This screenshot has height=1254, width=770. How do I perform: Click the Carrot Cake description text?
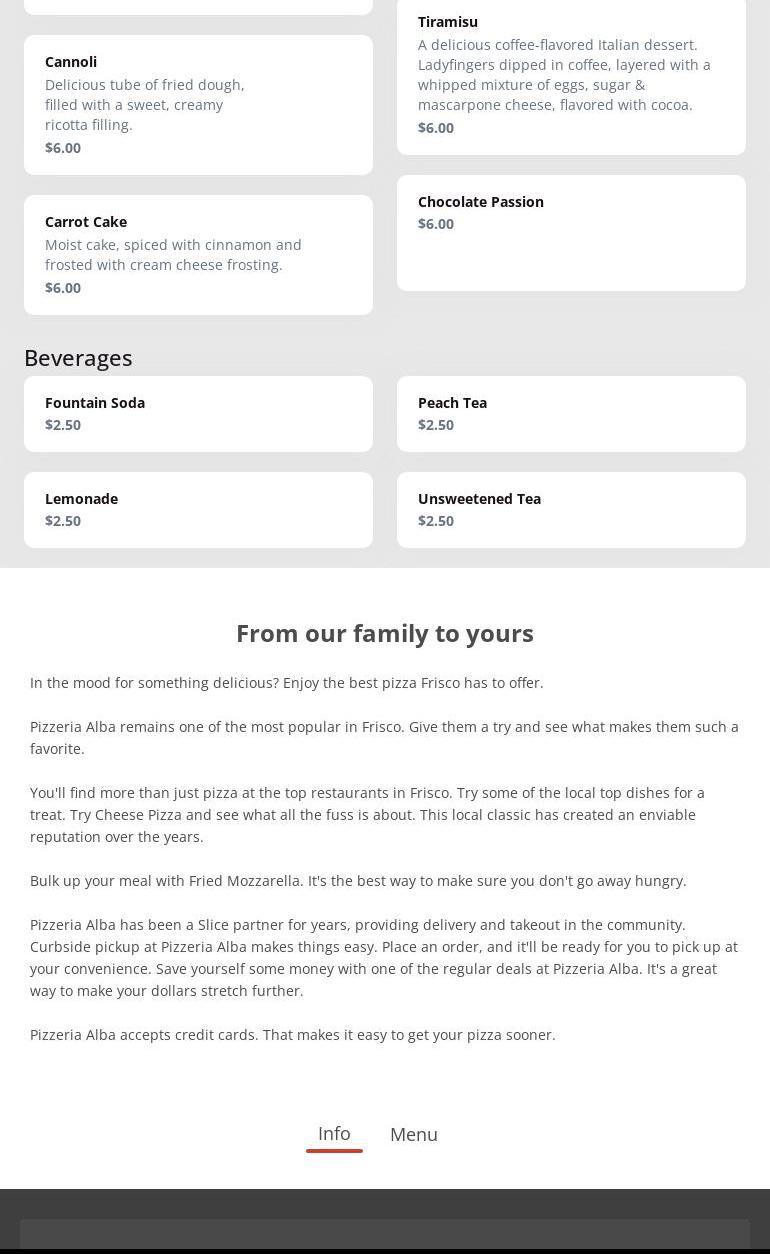173,255
